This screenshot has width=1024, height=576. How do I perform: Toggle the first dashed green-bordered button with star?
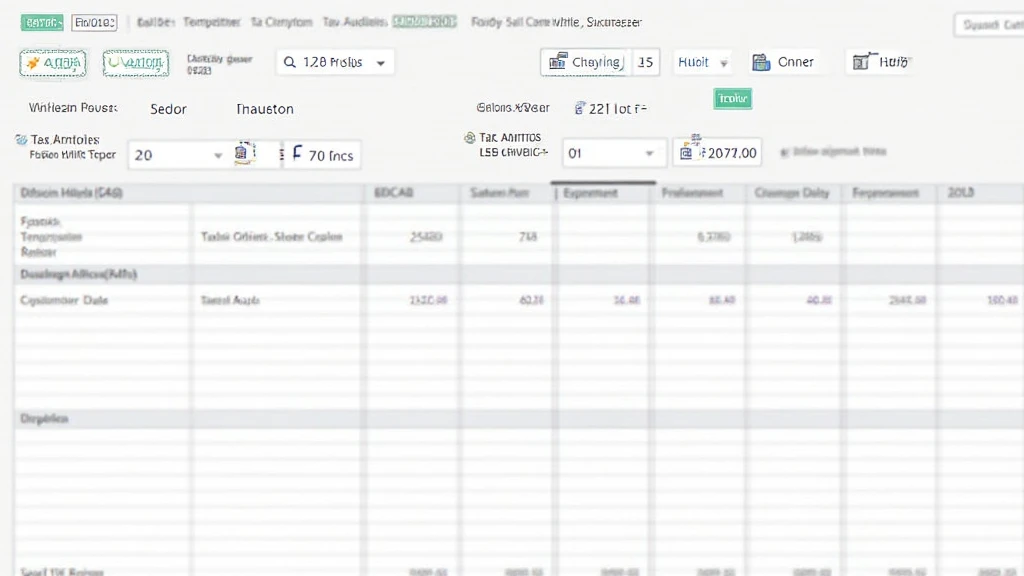[52, 63]
